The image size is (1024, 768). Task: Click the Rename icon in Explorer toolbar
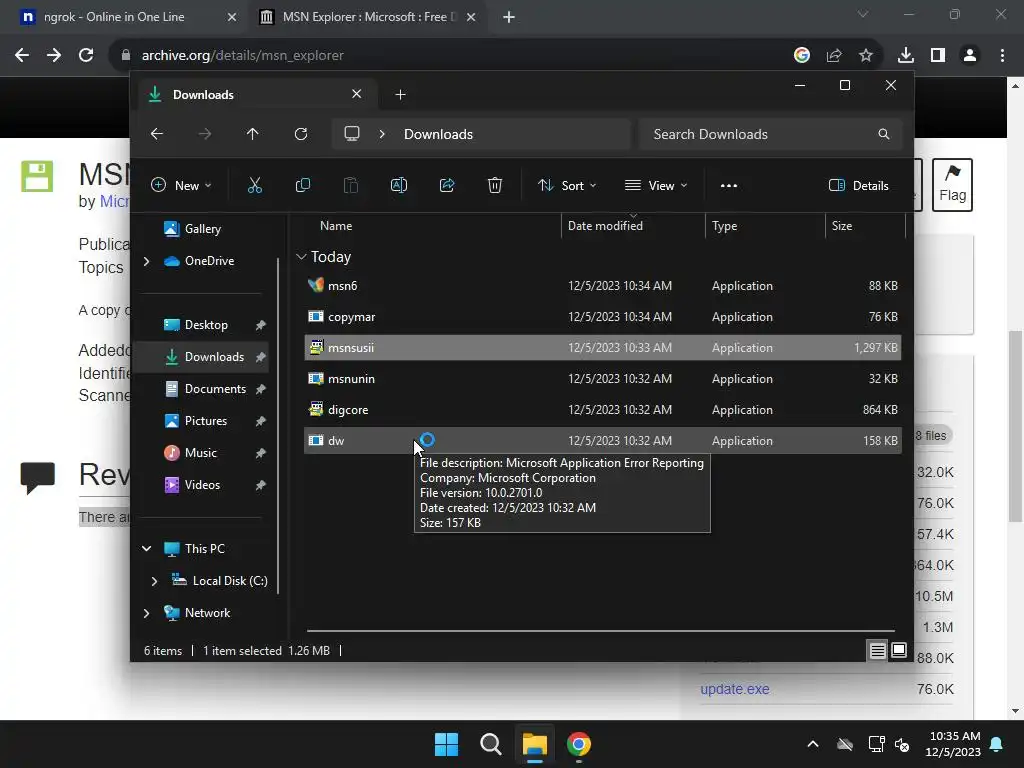398,185
